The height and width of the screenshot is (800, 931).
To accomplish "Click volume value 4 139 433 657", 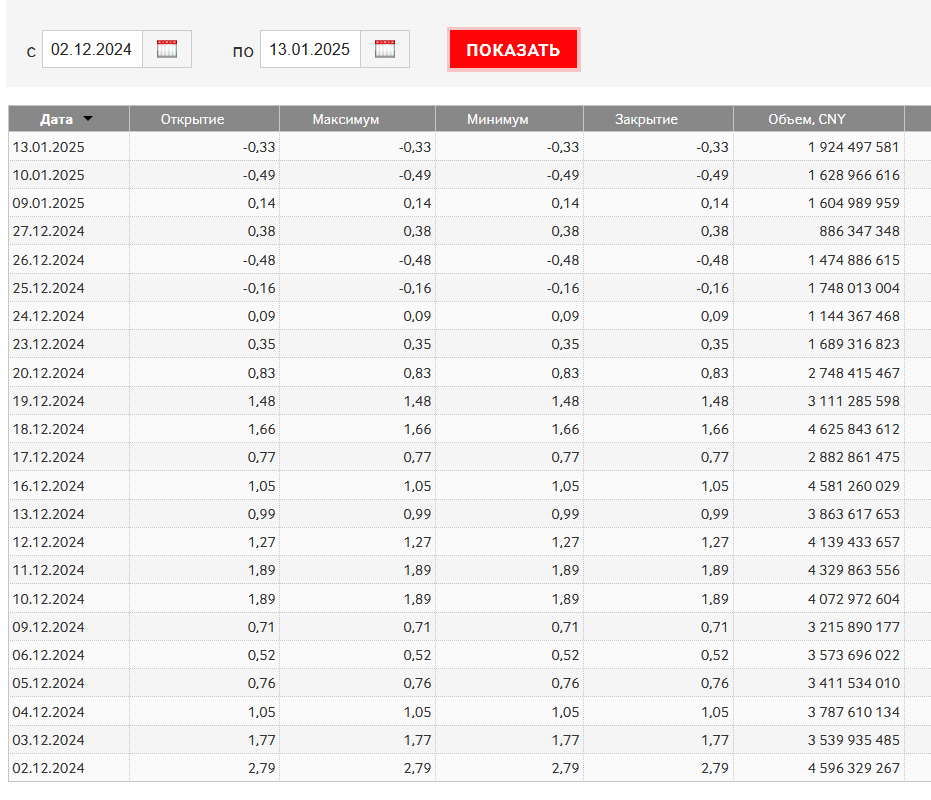I will click(x=853, y=542).
